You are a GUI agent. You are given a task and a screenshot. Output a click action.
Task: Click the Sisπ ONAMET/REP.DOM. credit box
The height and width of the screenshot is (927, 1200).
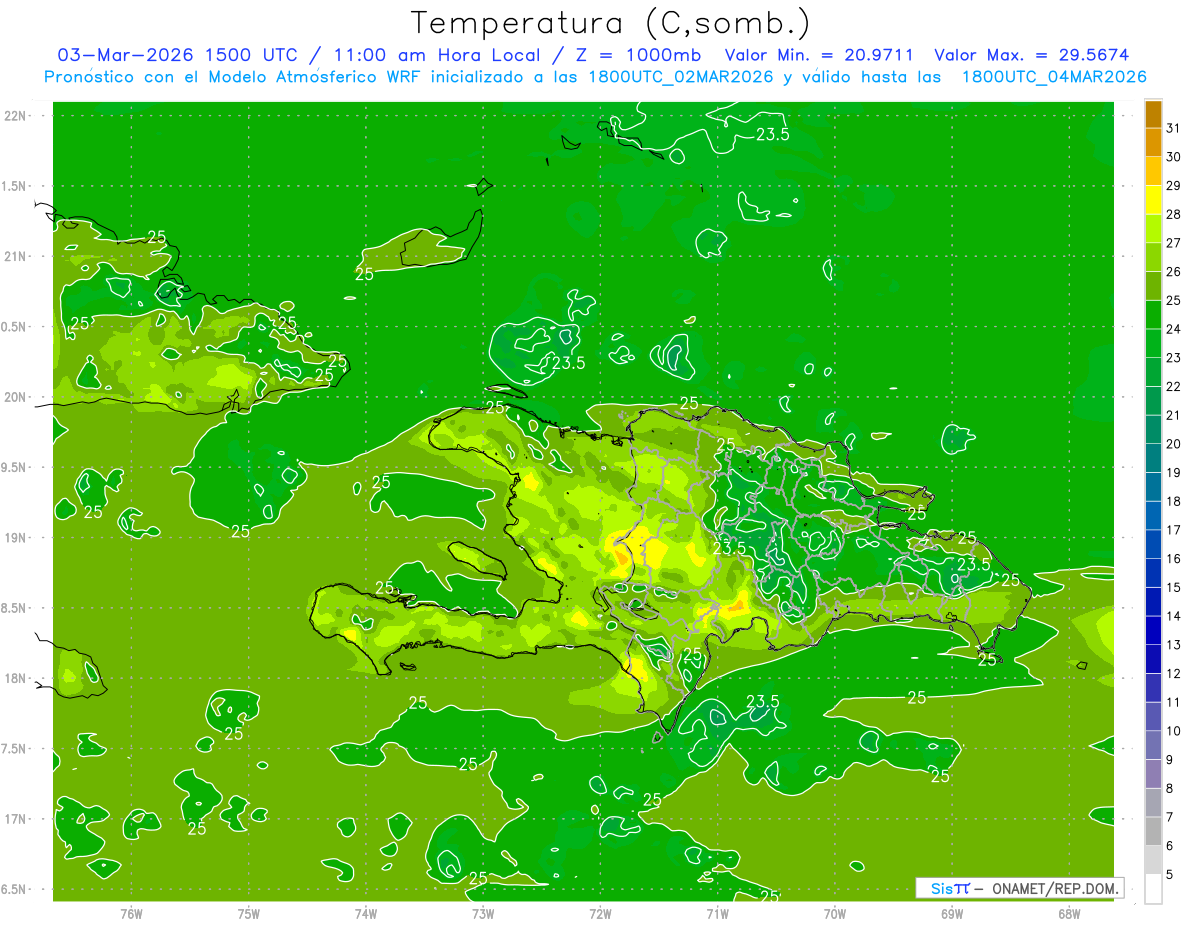pyautogui.click(x=1019, y=888)
